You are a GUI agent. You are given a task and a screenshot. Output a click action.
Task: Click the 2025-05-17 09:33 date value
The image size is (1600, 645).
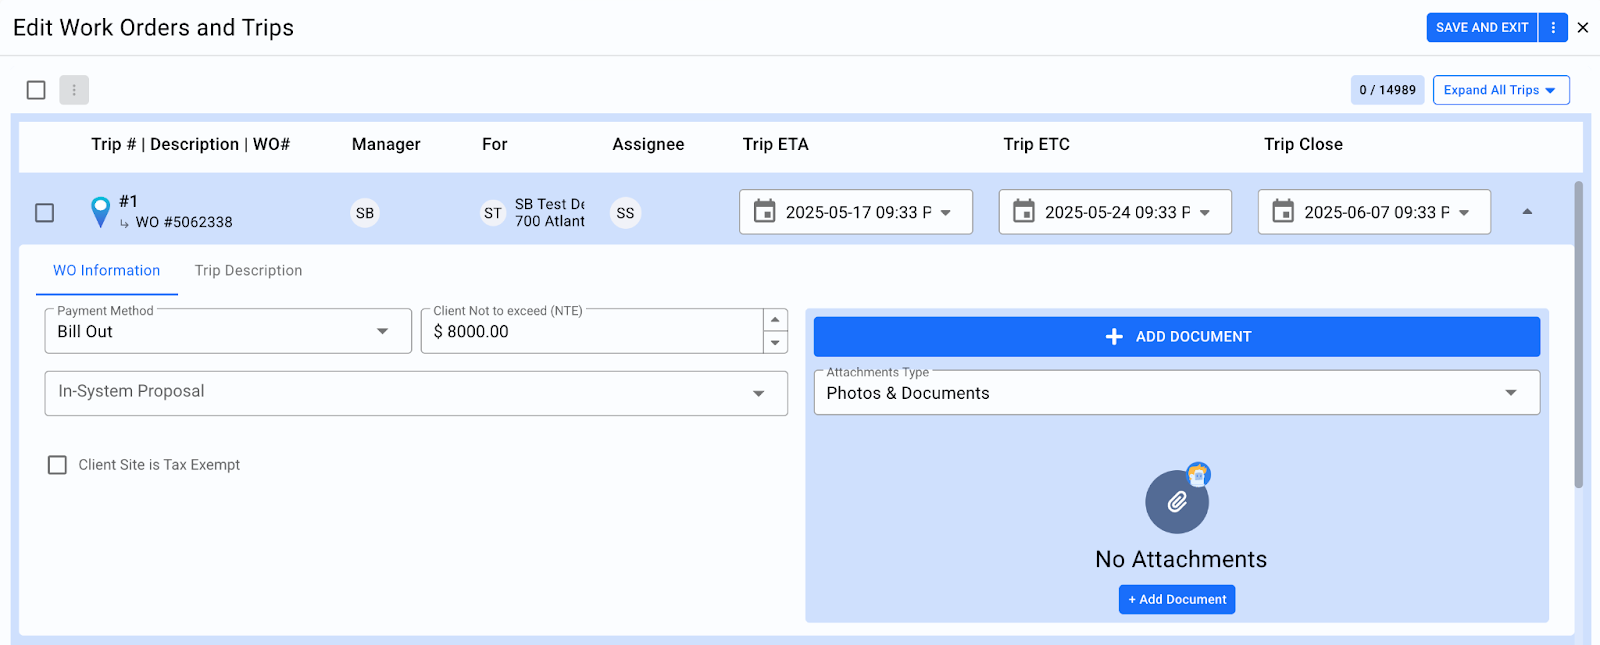858,213
